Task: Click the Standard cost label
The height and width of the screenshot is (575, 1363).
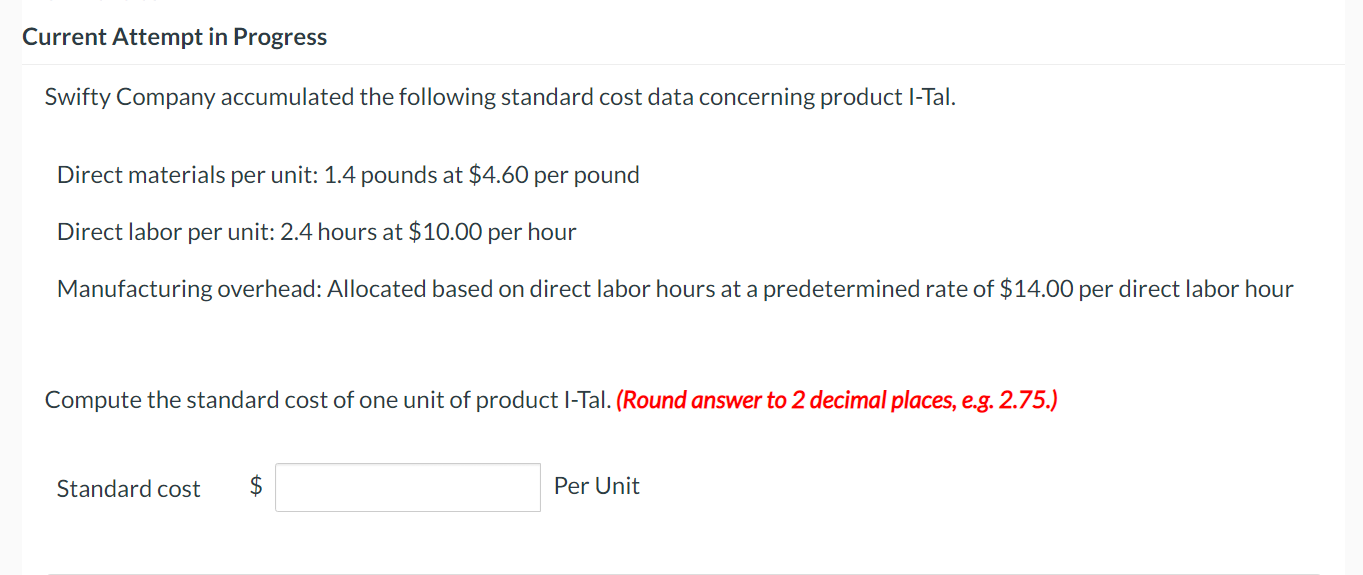Action: (129, 489)
